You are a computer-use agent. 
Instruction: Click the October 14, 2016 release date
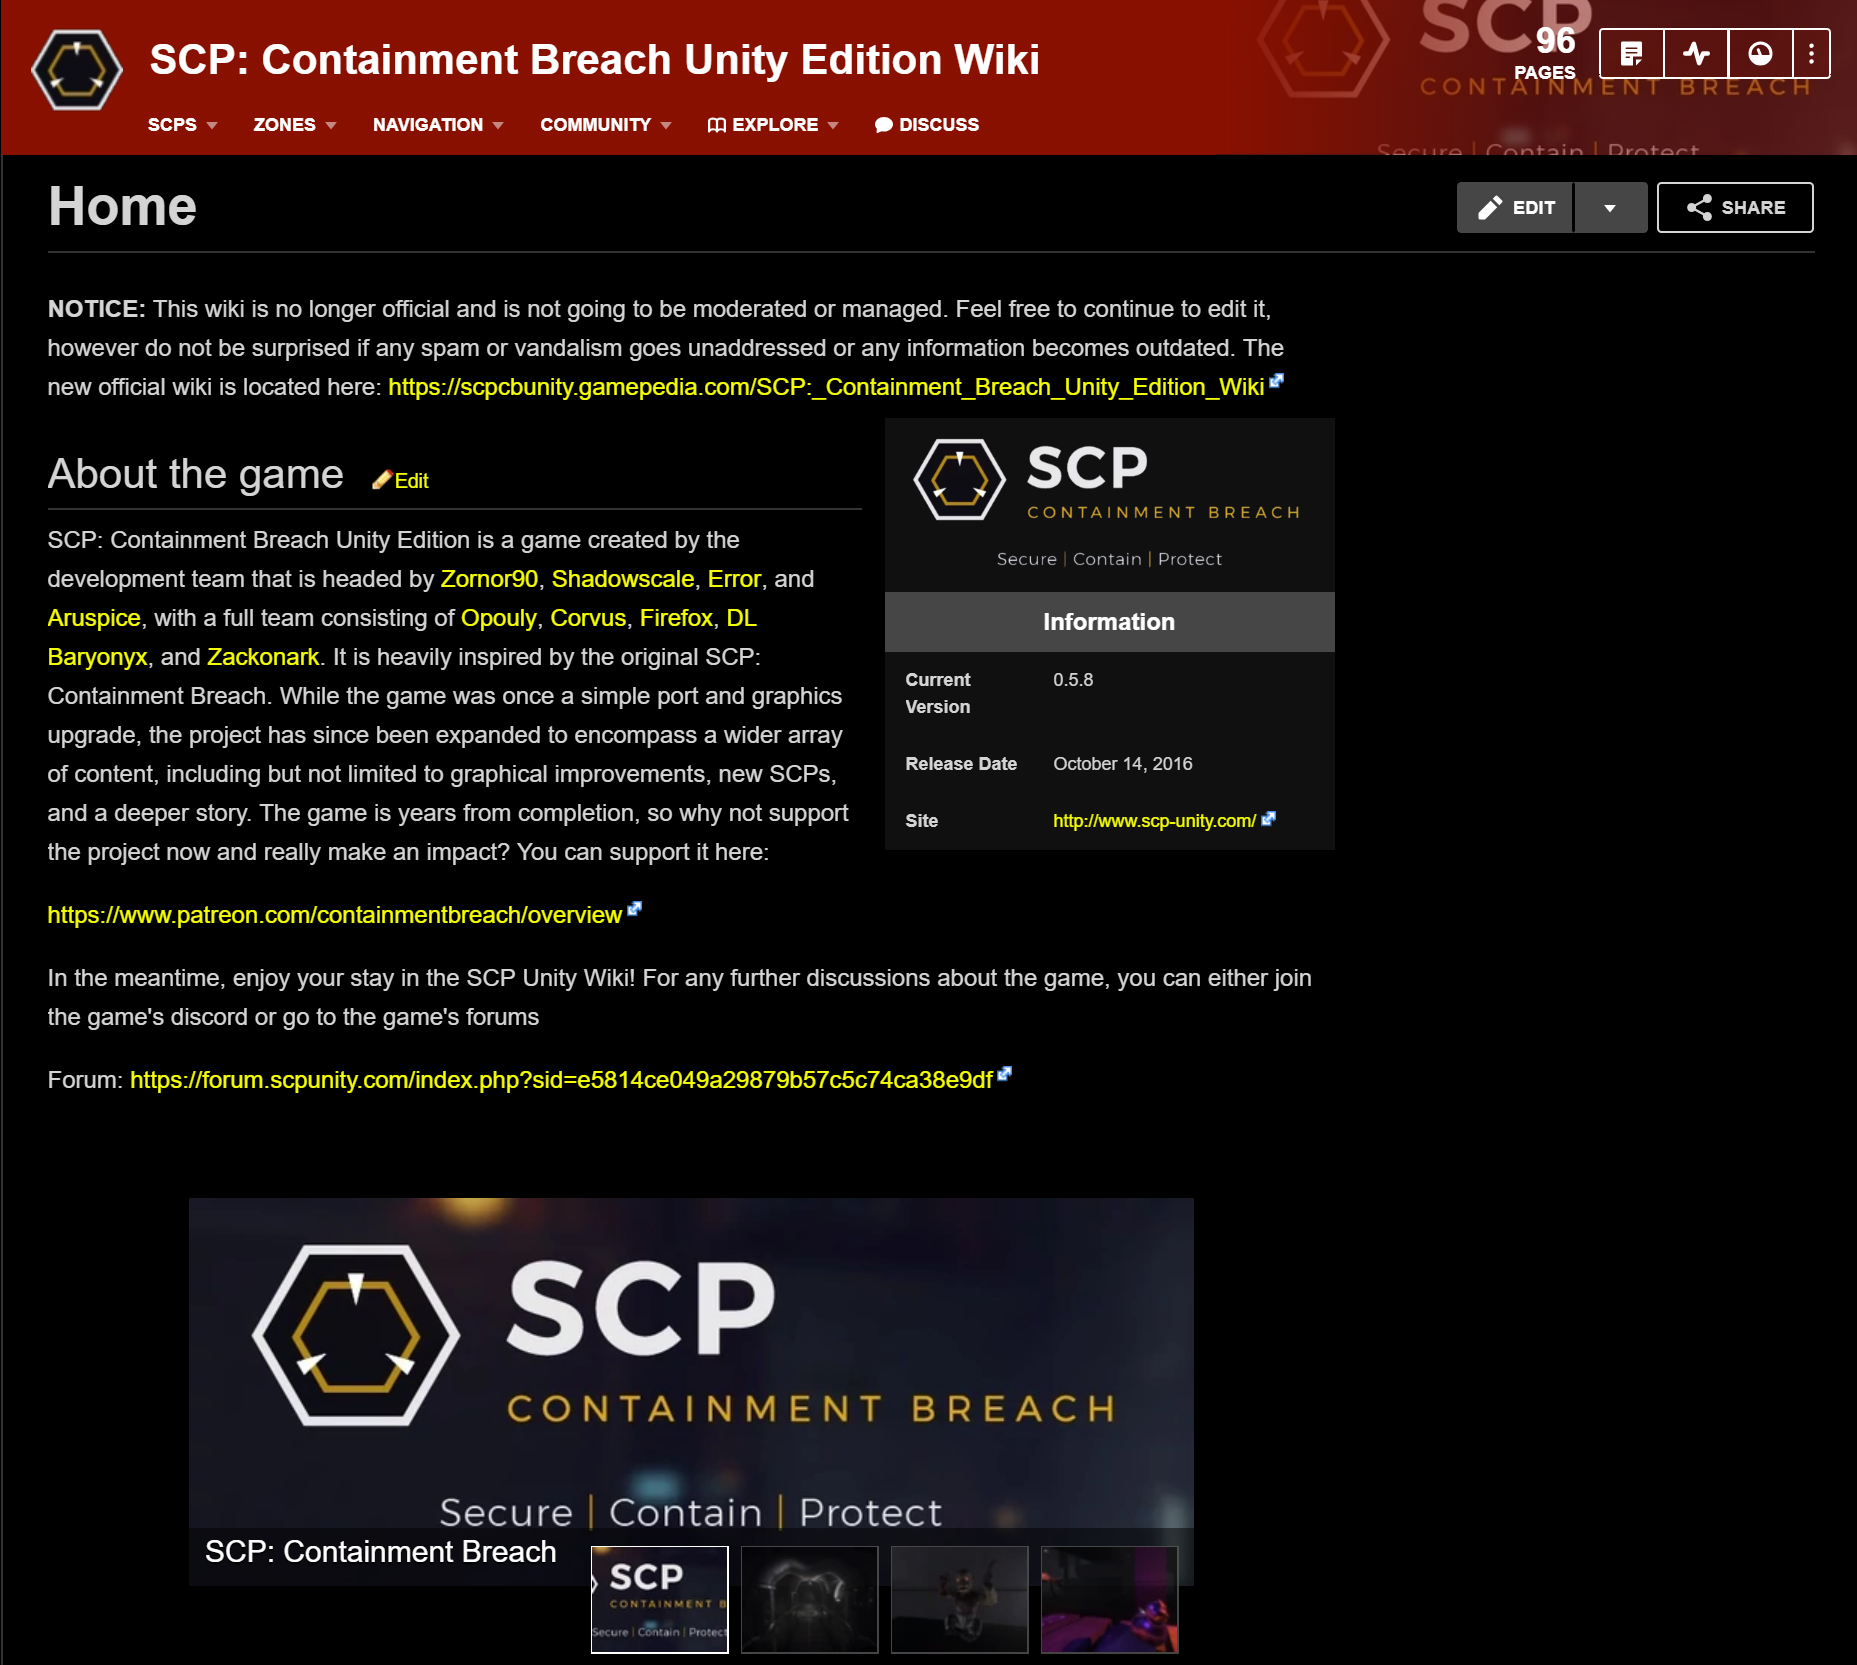pos(1123,764)
